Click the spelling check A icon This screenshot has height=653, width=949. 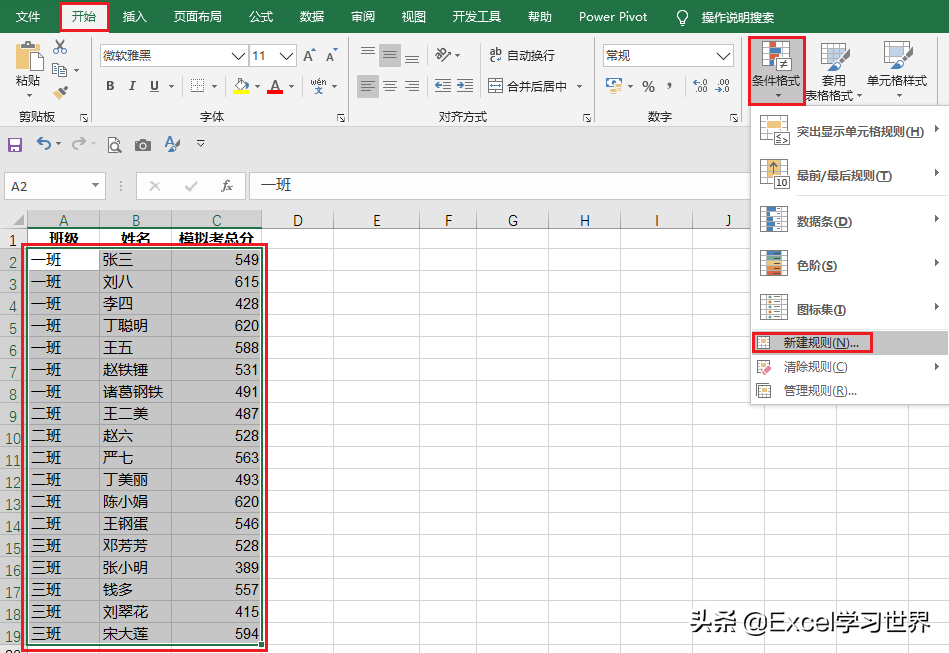[x=172, y=144]
